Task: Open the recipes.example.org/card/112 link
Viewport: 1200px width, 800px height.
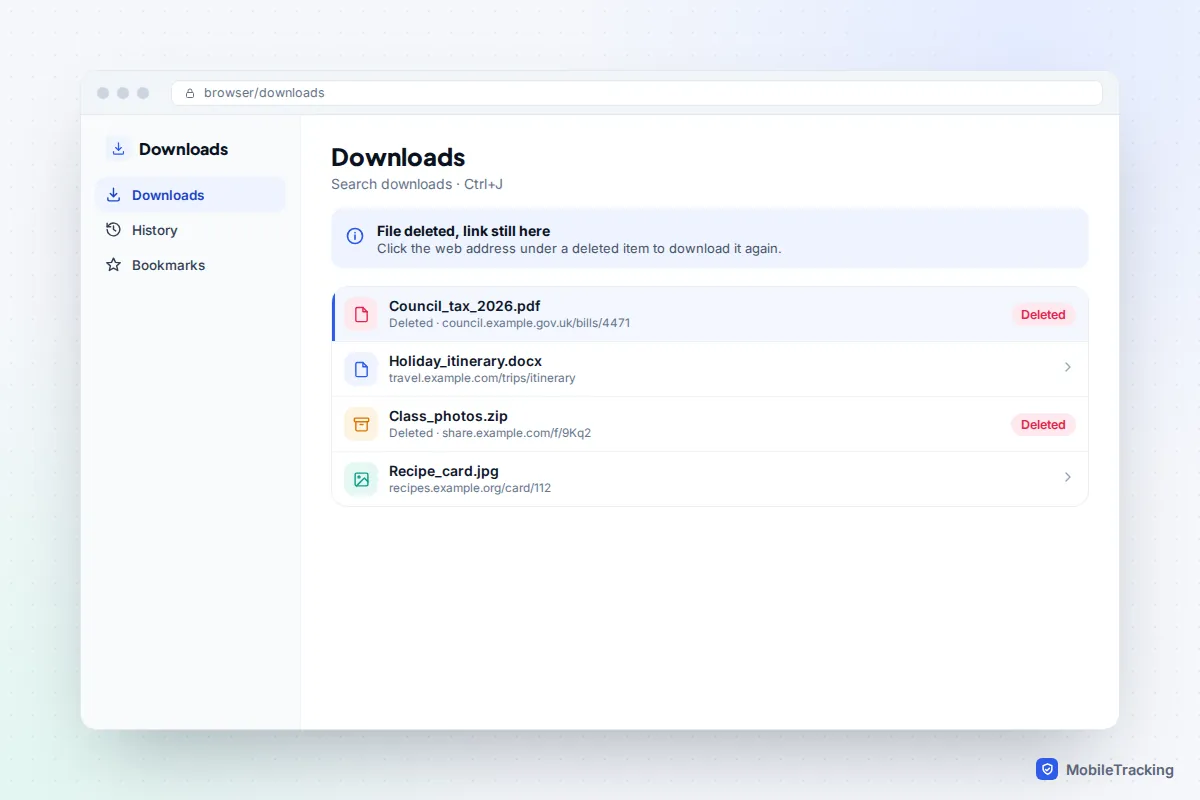Action: [x=470, y=488]
